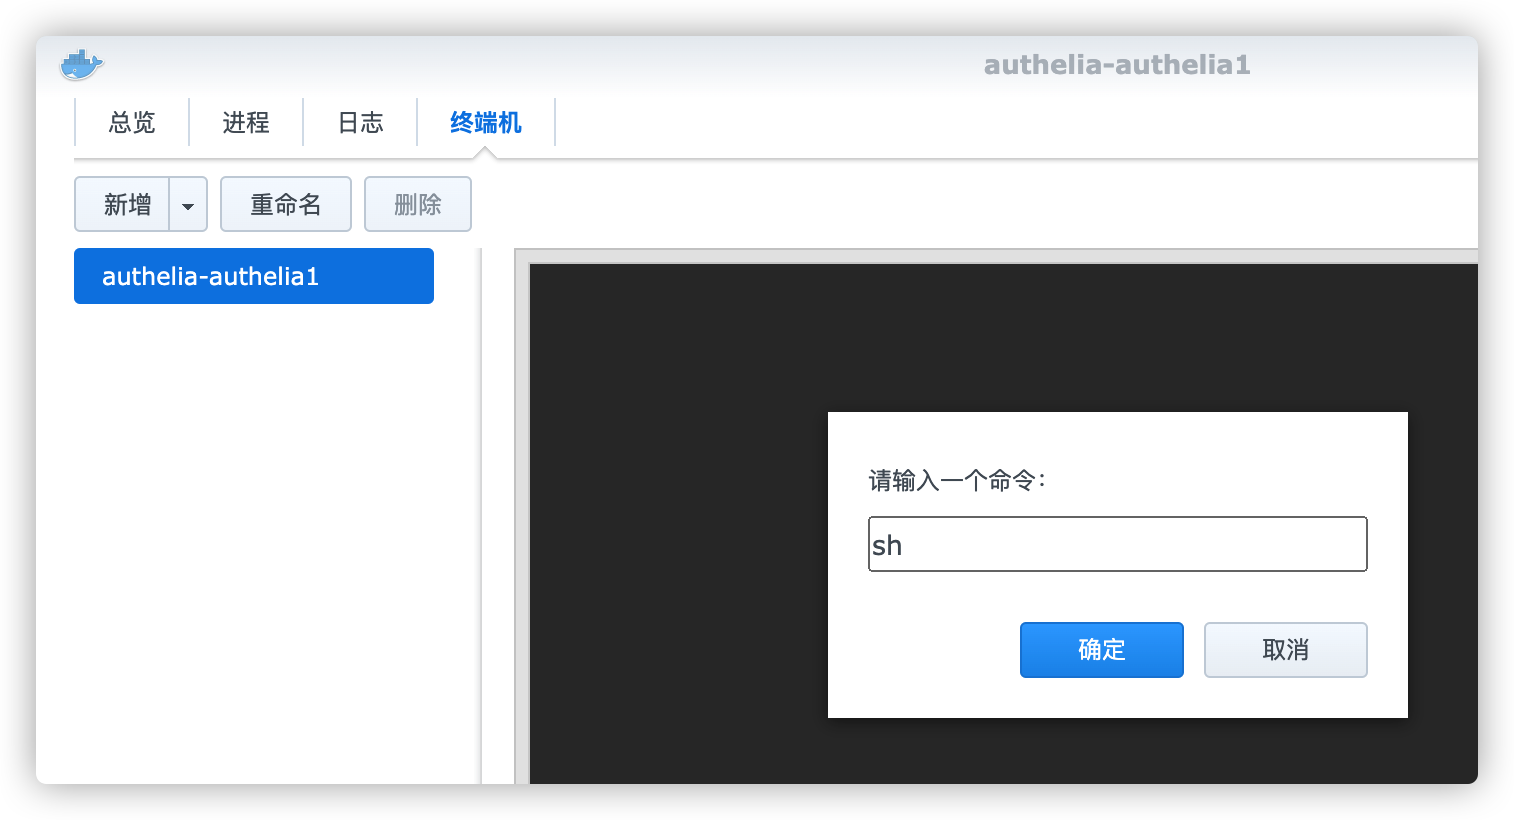Image resolution: width=1514 pixels, height=820 pixels.
Task: Confirm the command with 确定
Action: [x=1101, y=650]
